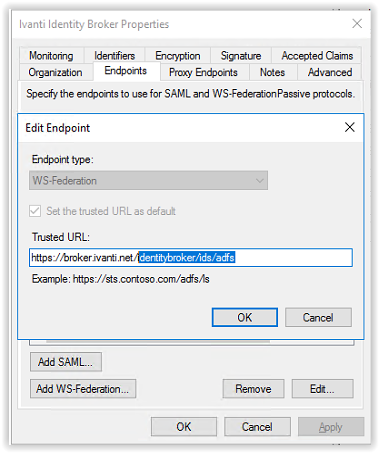Click the Trusted URL label
This screenshot has width=379, height=453.
coord(61,237)
